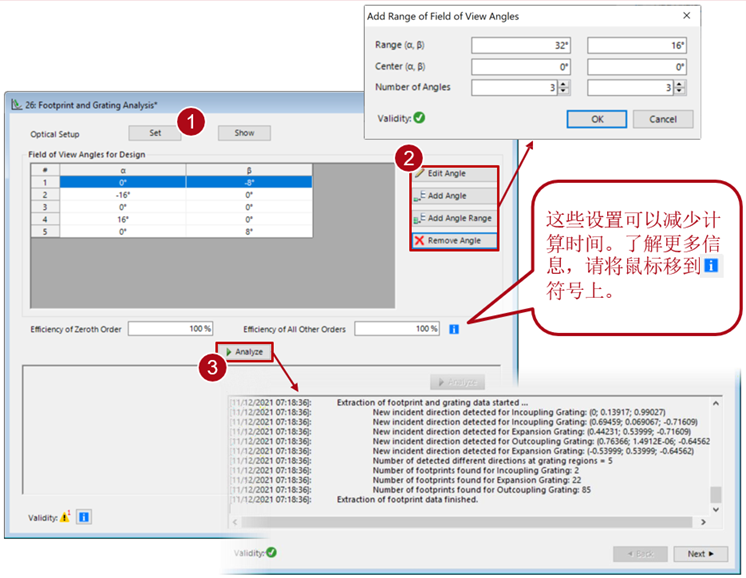746x578 pixels.
Task: Select the -16° alpha cell in row 2
Action: 123,195
